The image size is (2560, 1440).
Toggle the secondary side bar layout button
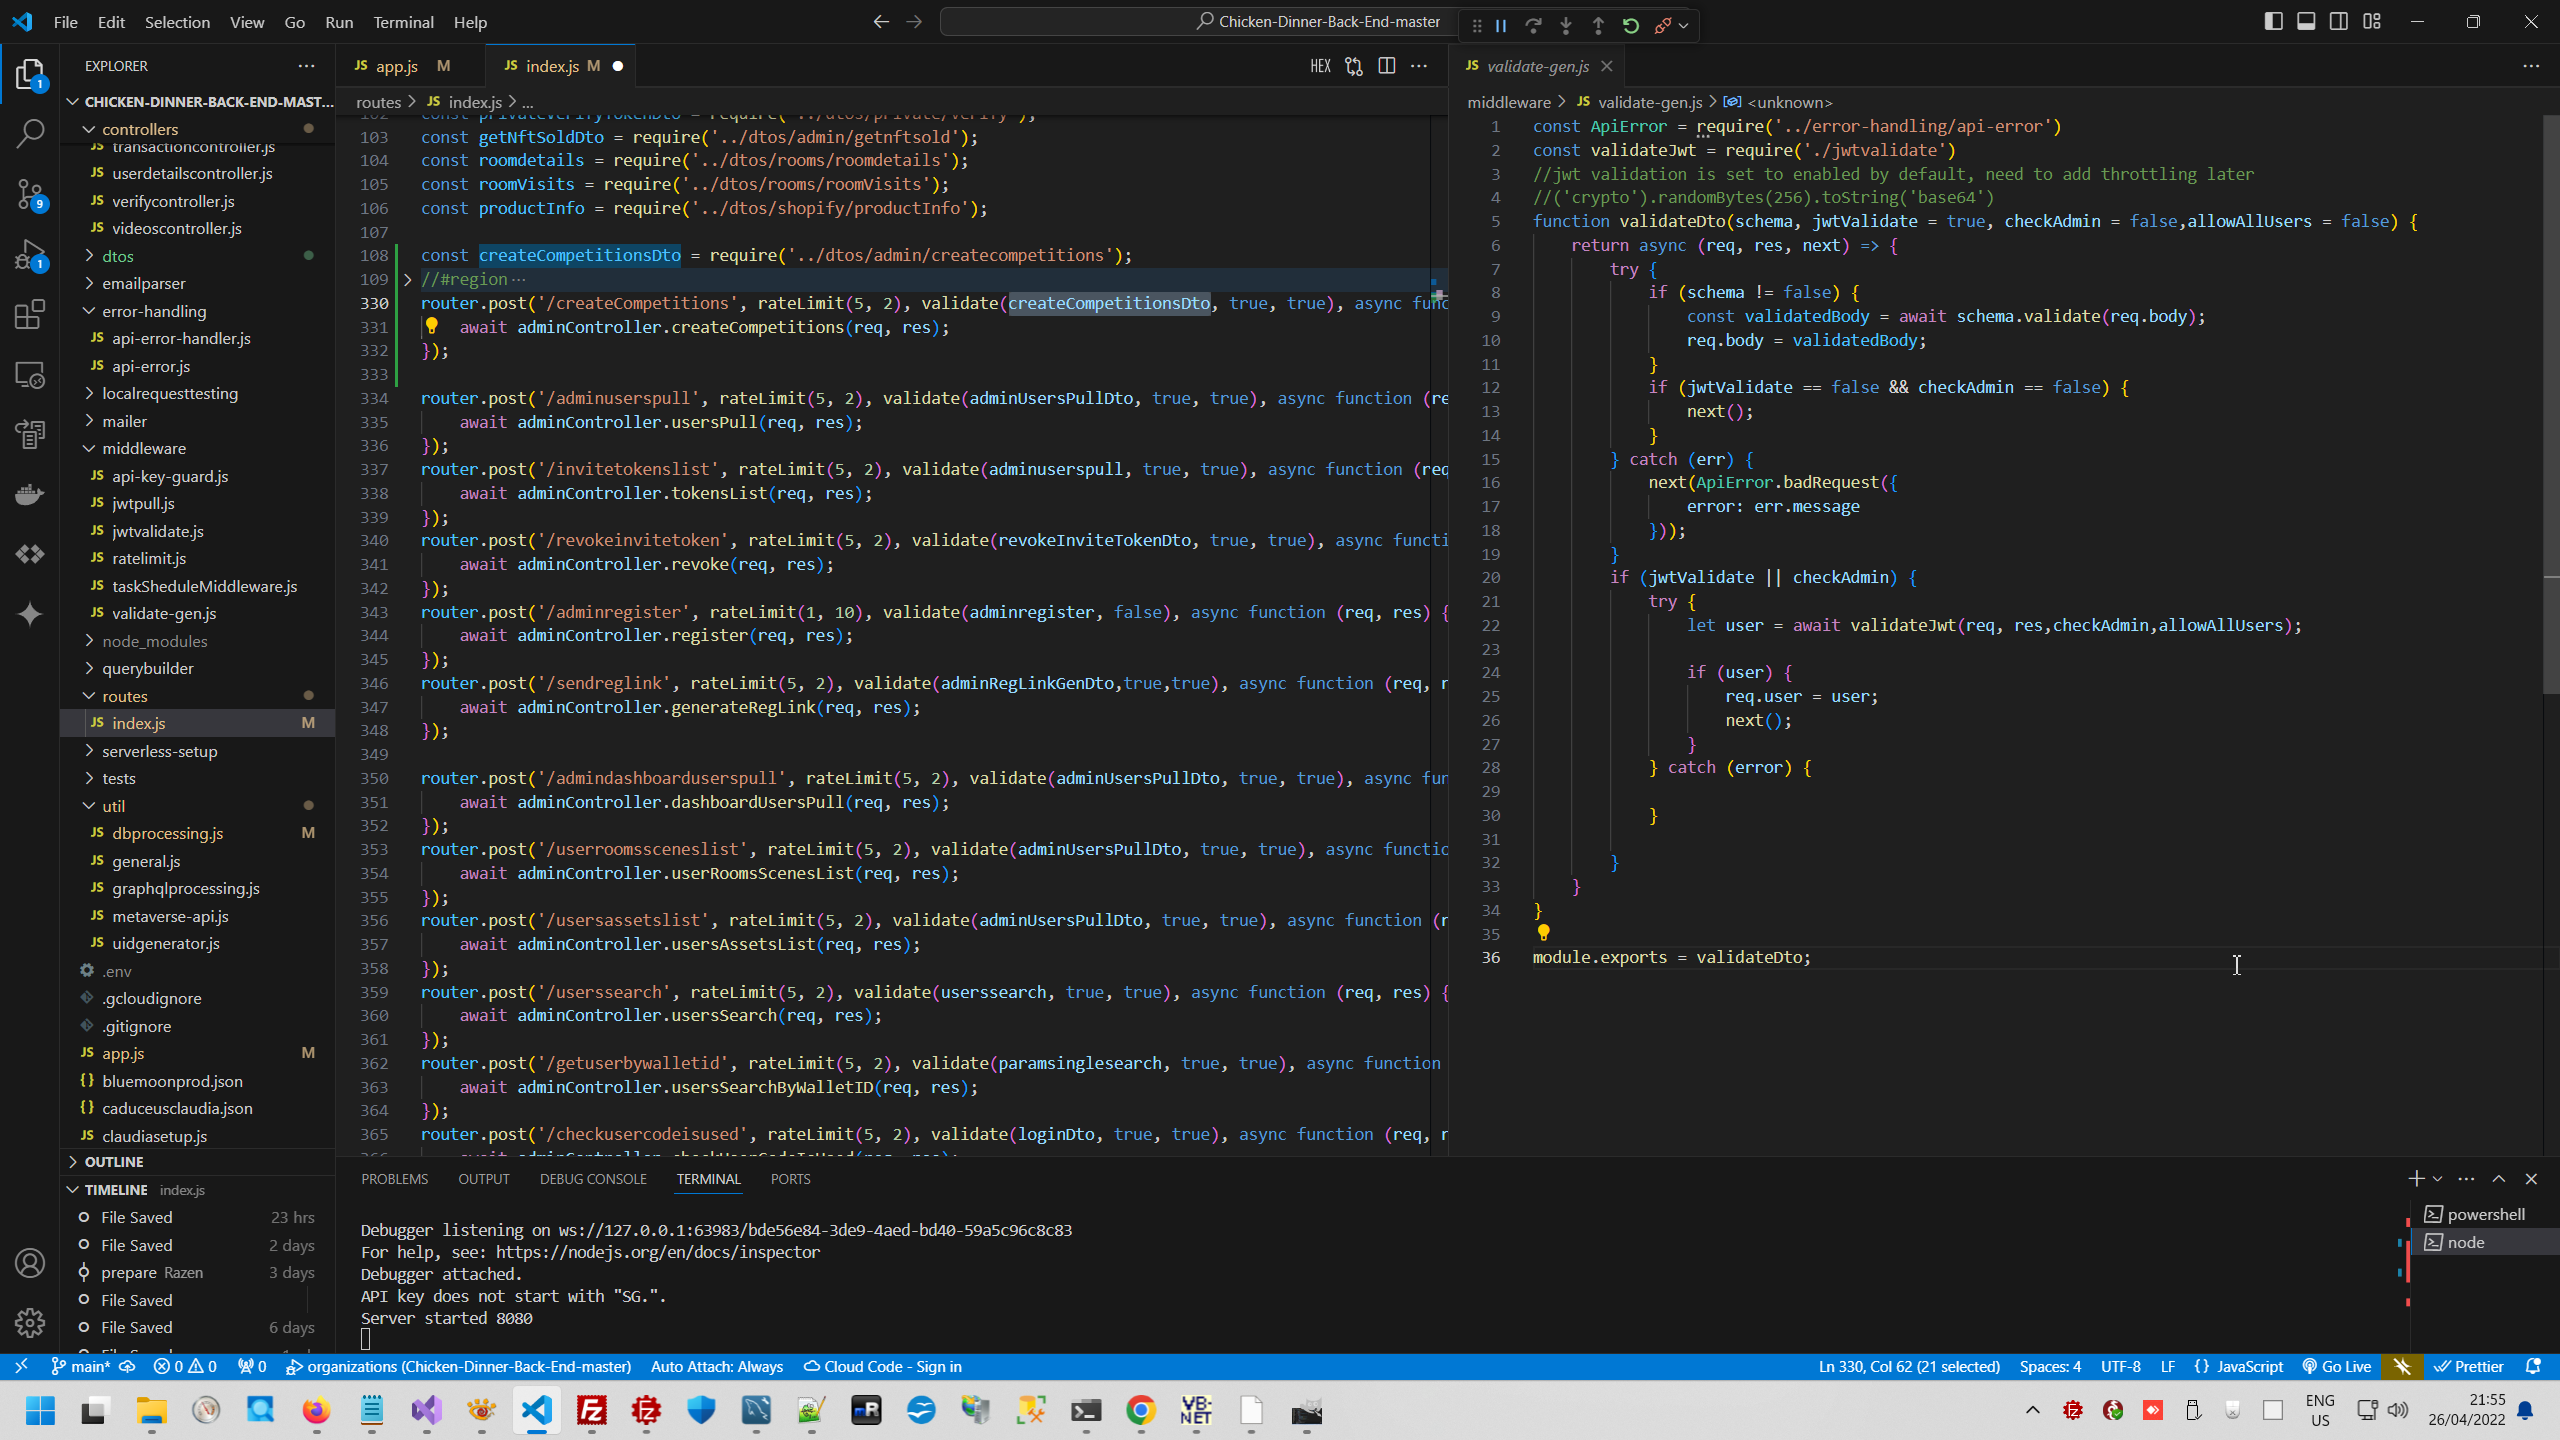(2339, 21)
